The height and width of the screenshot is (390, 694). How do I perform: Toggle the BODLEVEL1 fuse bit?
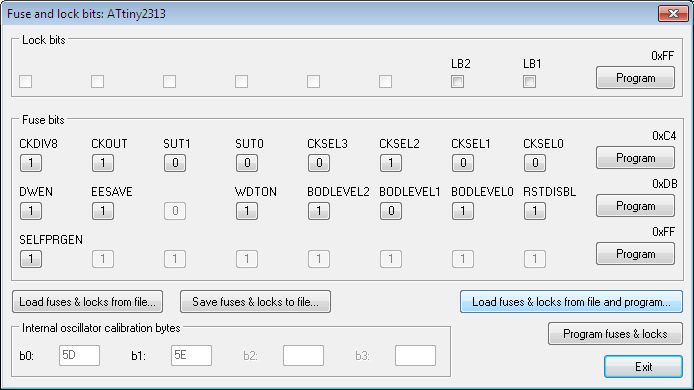point(391,211)
